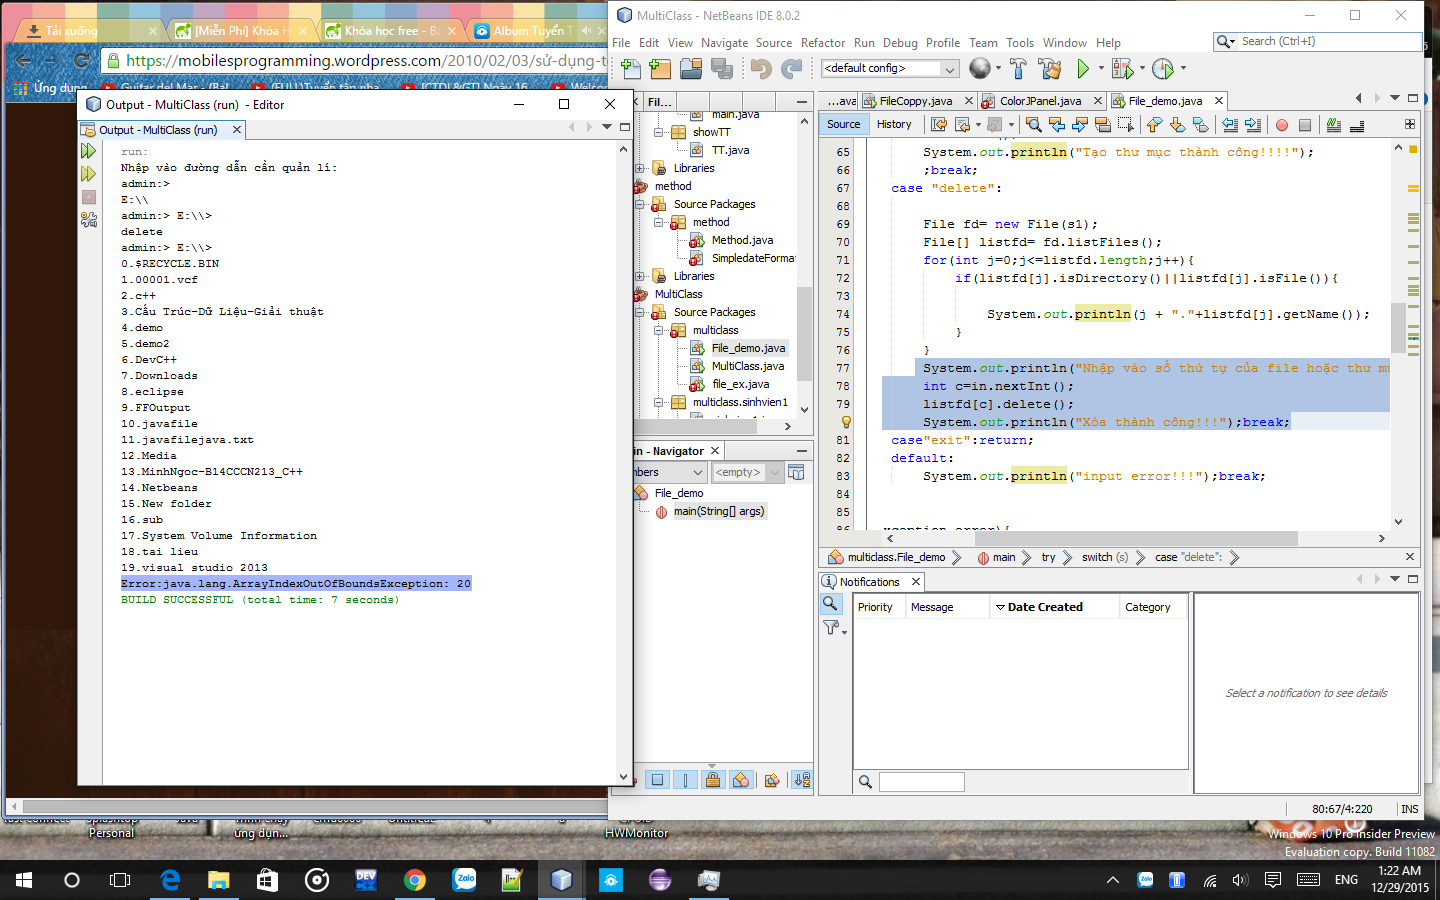Click the New Project toolbar icon
This screenshot has height=900, width=1440.
(x=660, y=68)
